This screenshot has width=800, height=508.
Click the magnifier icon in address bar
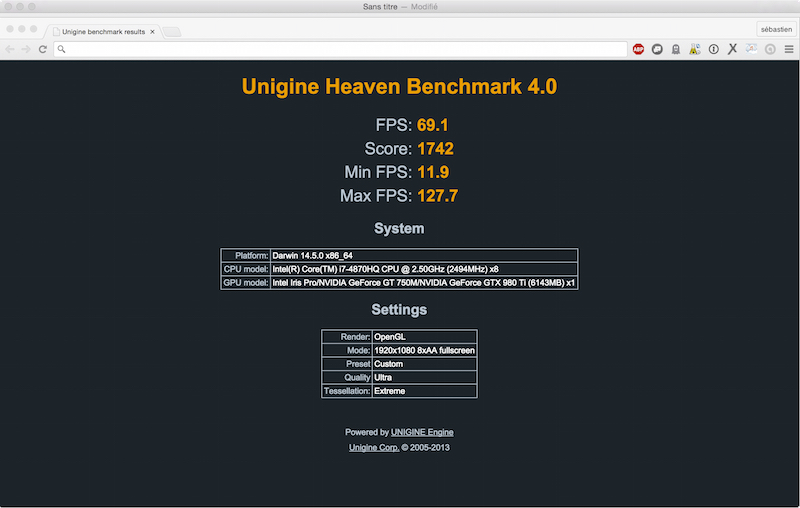coord(62,49)
